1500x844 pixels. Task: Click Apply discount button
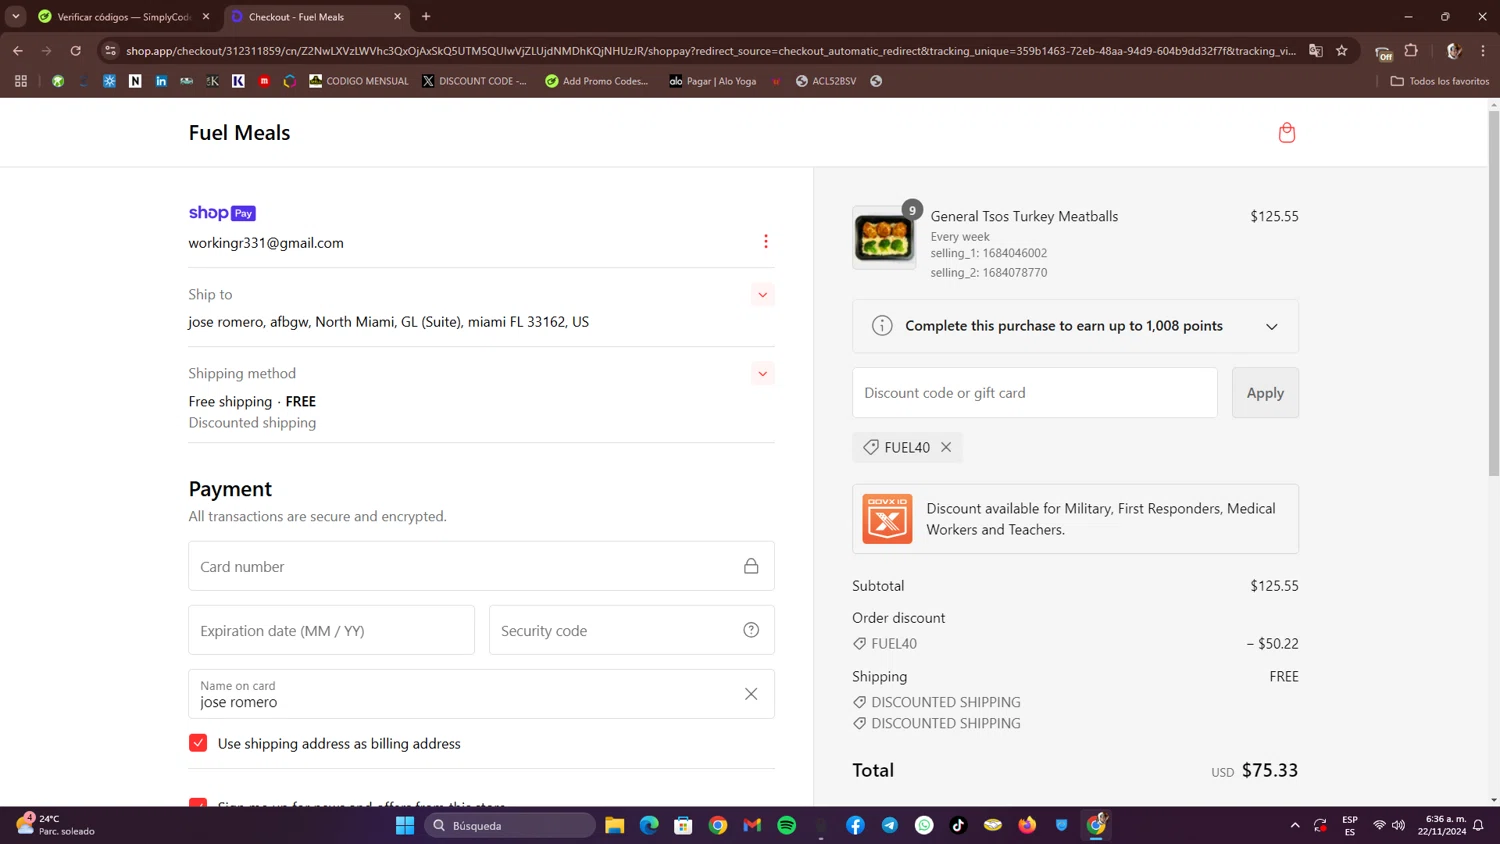1265,393
